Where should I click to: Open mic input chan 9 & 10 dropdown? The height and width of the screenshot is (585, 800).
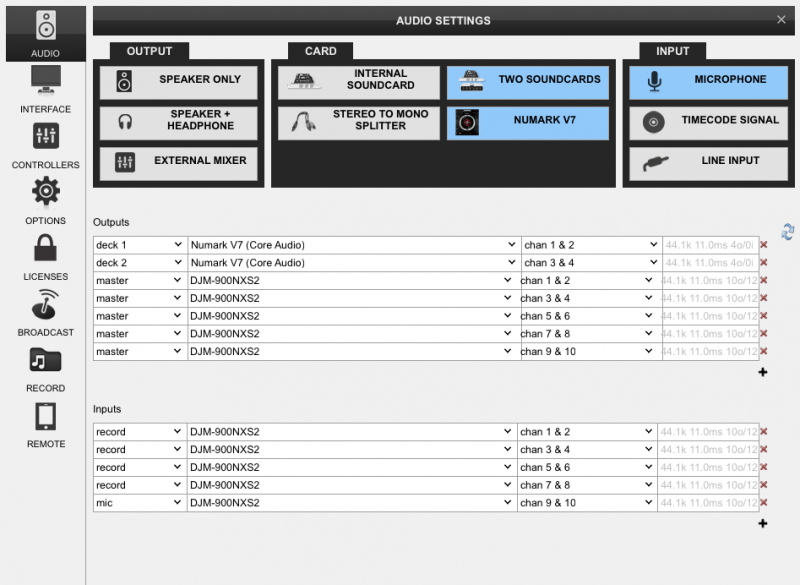[x=587, y=503]
